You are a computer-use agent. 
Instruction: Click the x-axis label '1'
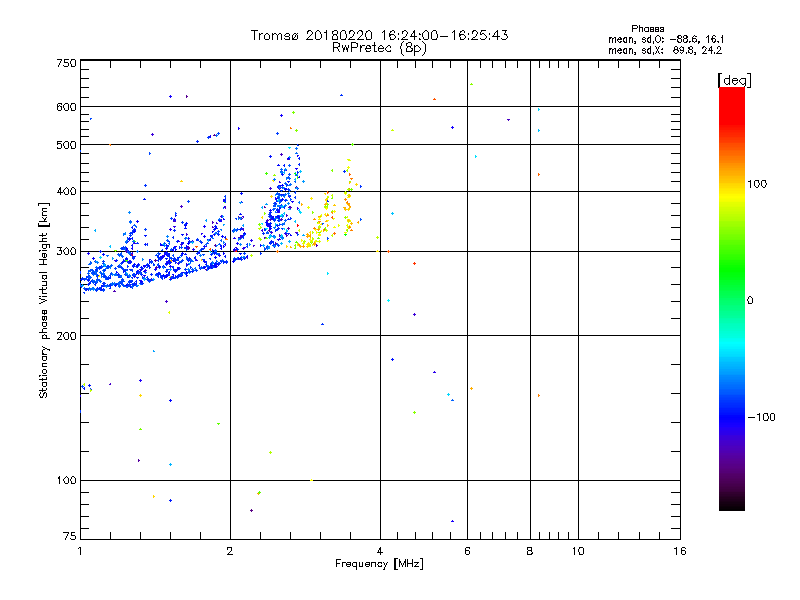tap(80, 551)
